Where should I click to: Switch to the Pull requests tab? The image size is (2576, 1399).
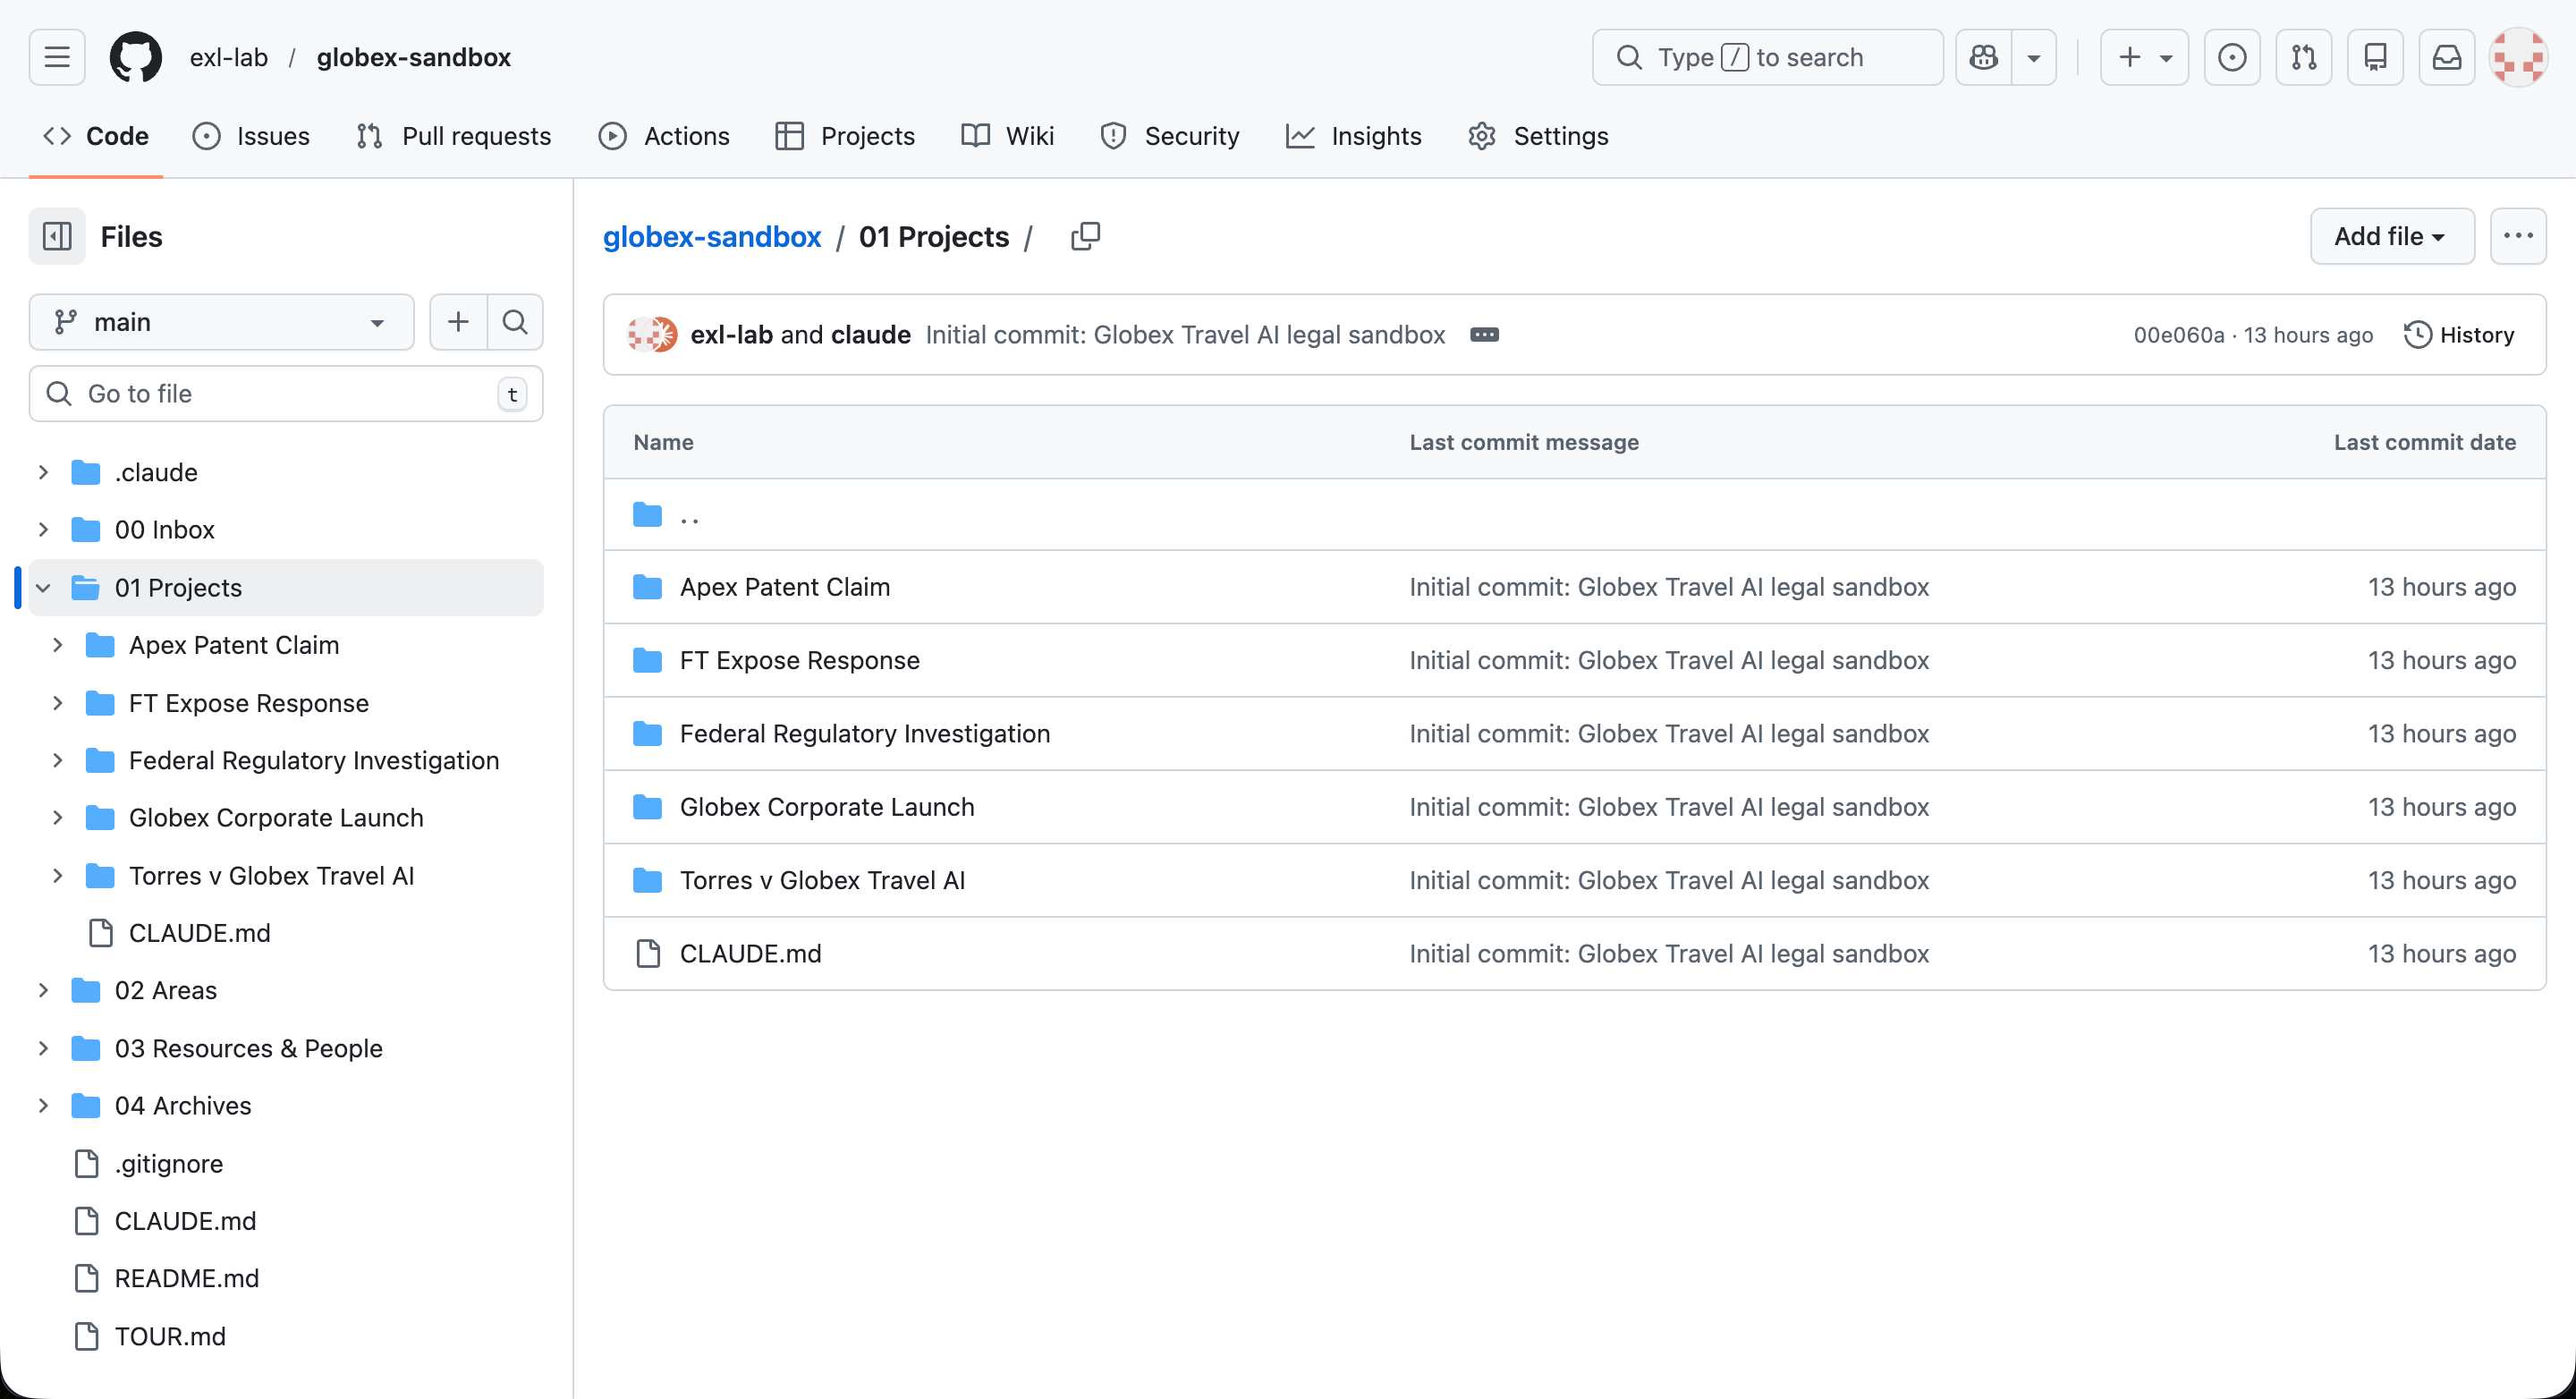pos(453,136)
